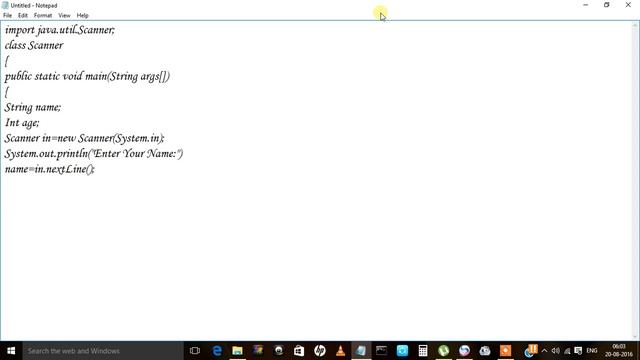
Task: Show hidden system tray icons
Action: (x=544, y=351)
